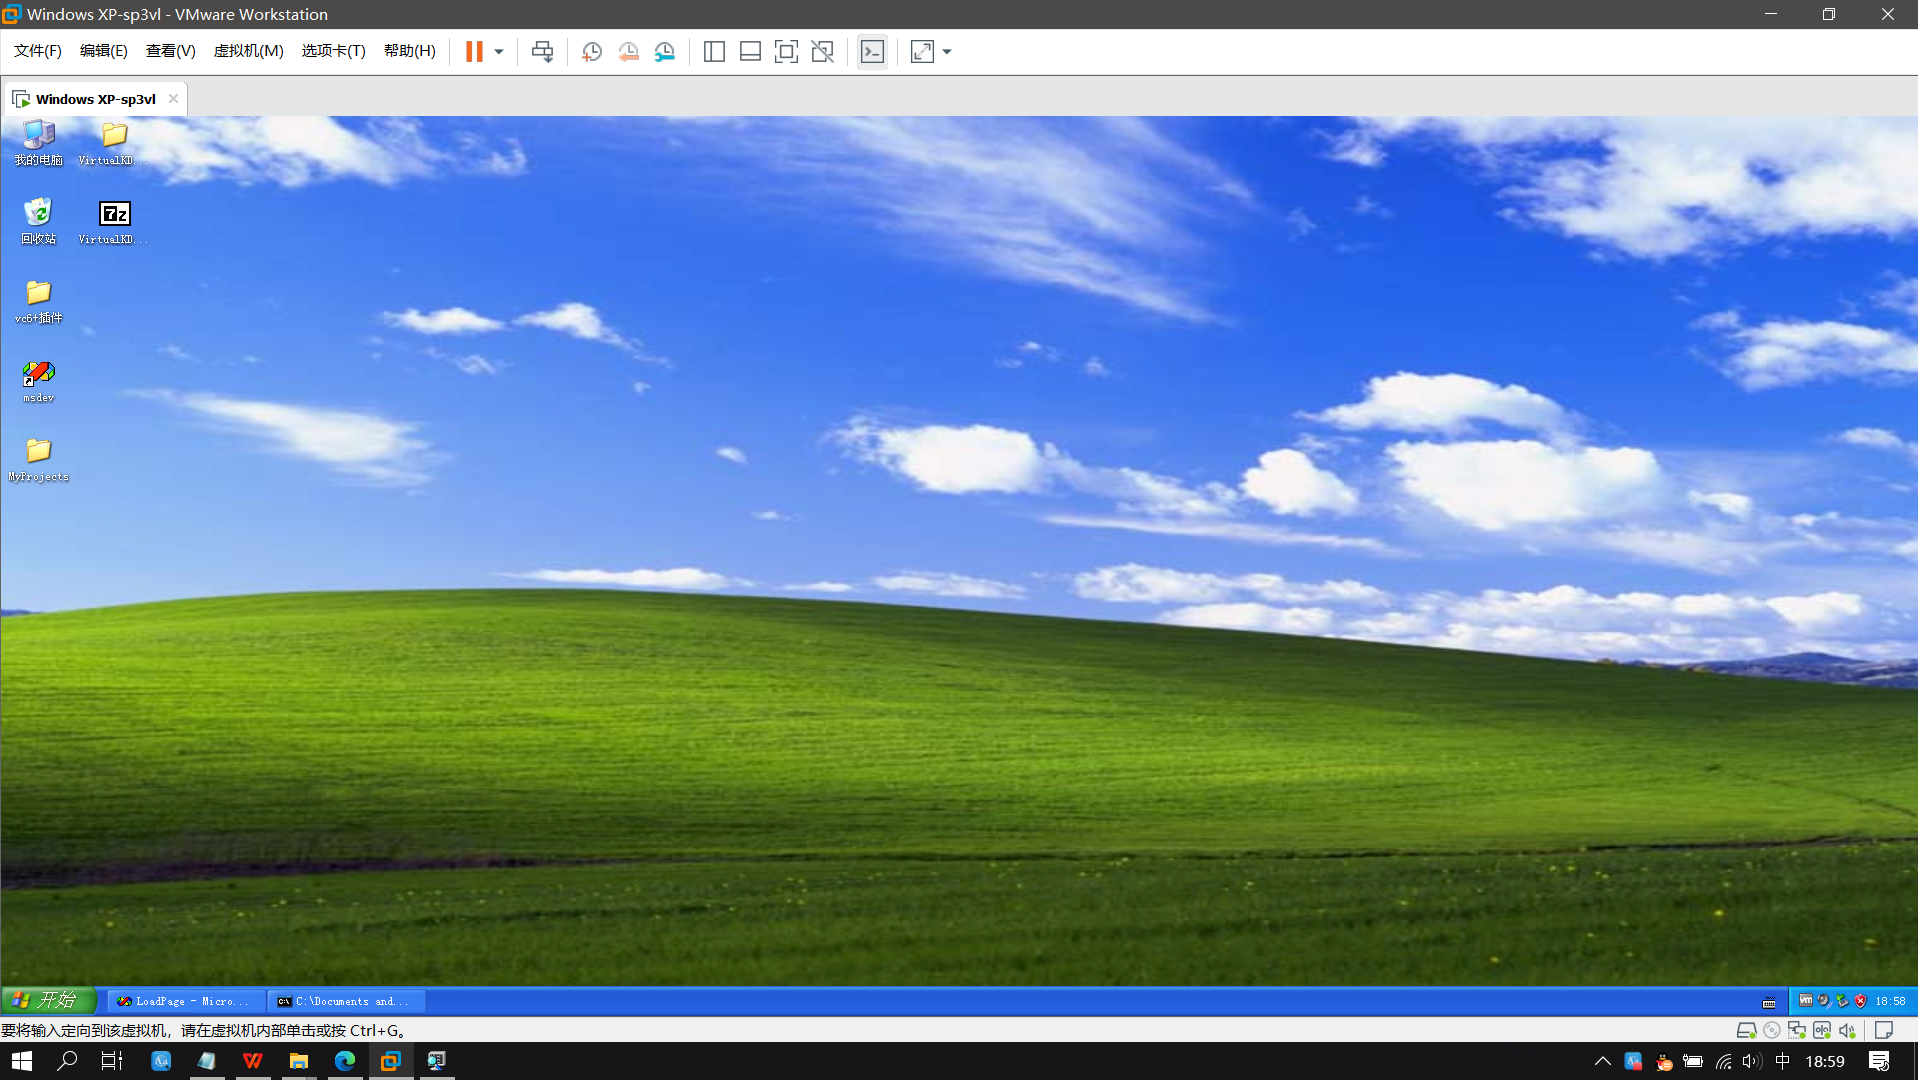Click the XP security alert shield icon
This screenshot has height=1080, width=1918.
tap(1860, 1000)
